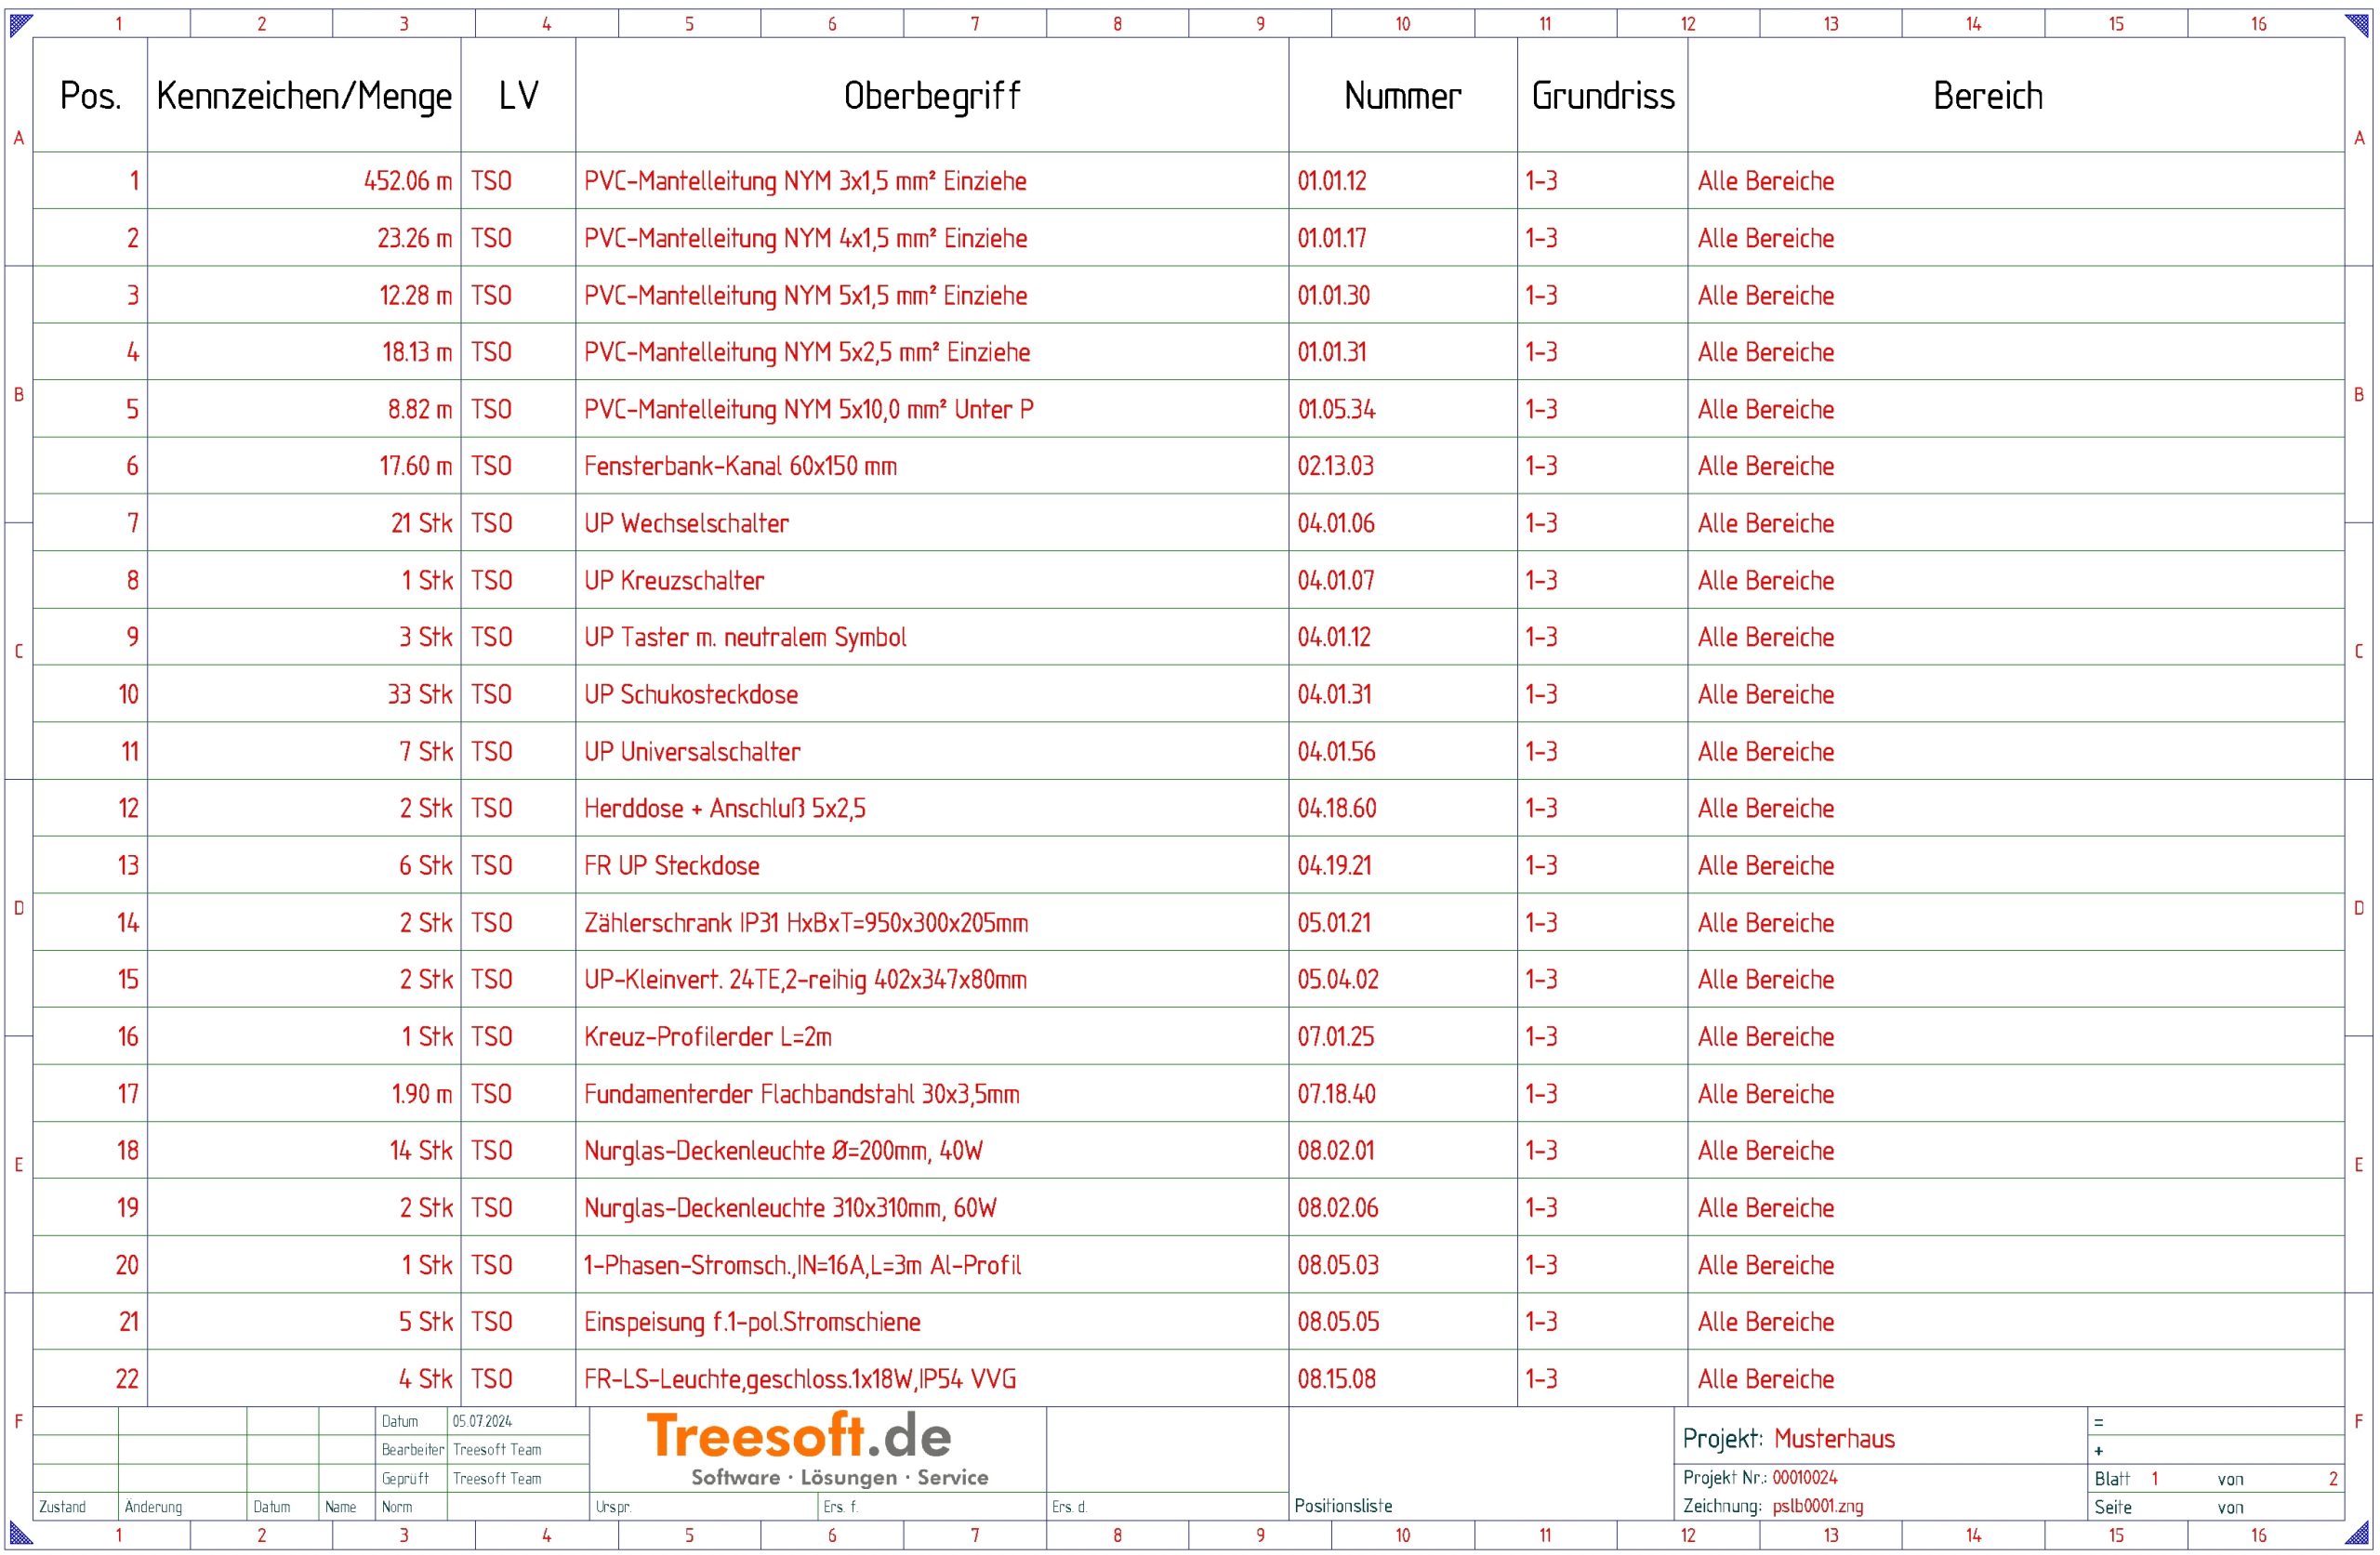Click number 08.15.08 in last row
Viewport: 2380px width, 1555px height.
(1336, 1379)
